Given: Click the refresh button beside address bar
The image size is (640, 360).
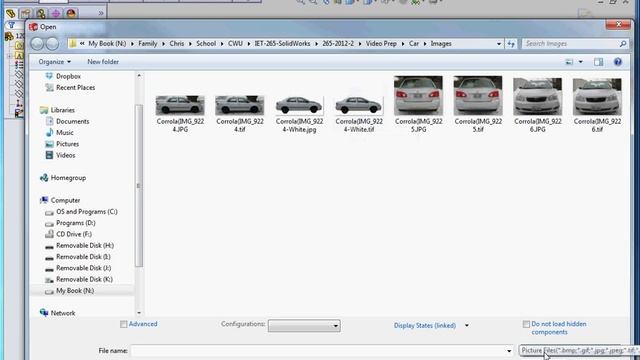Looking at the screenshot, I should 511,44.
